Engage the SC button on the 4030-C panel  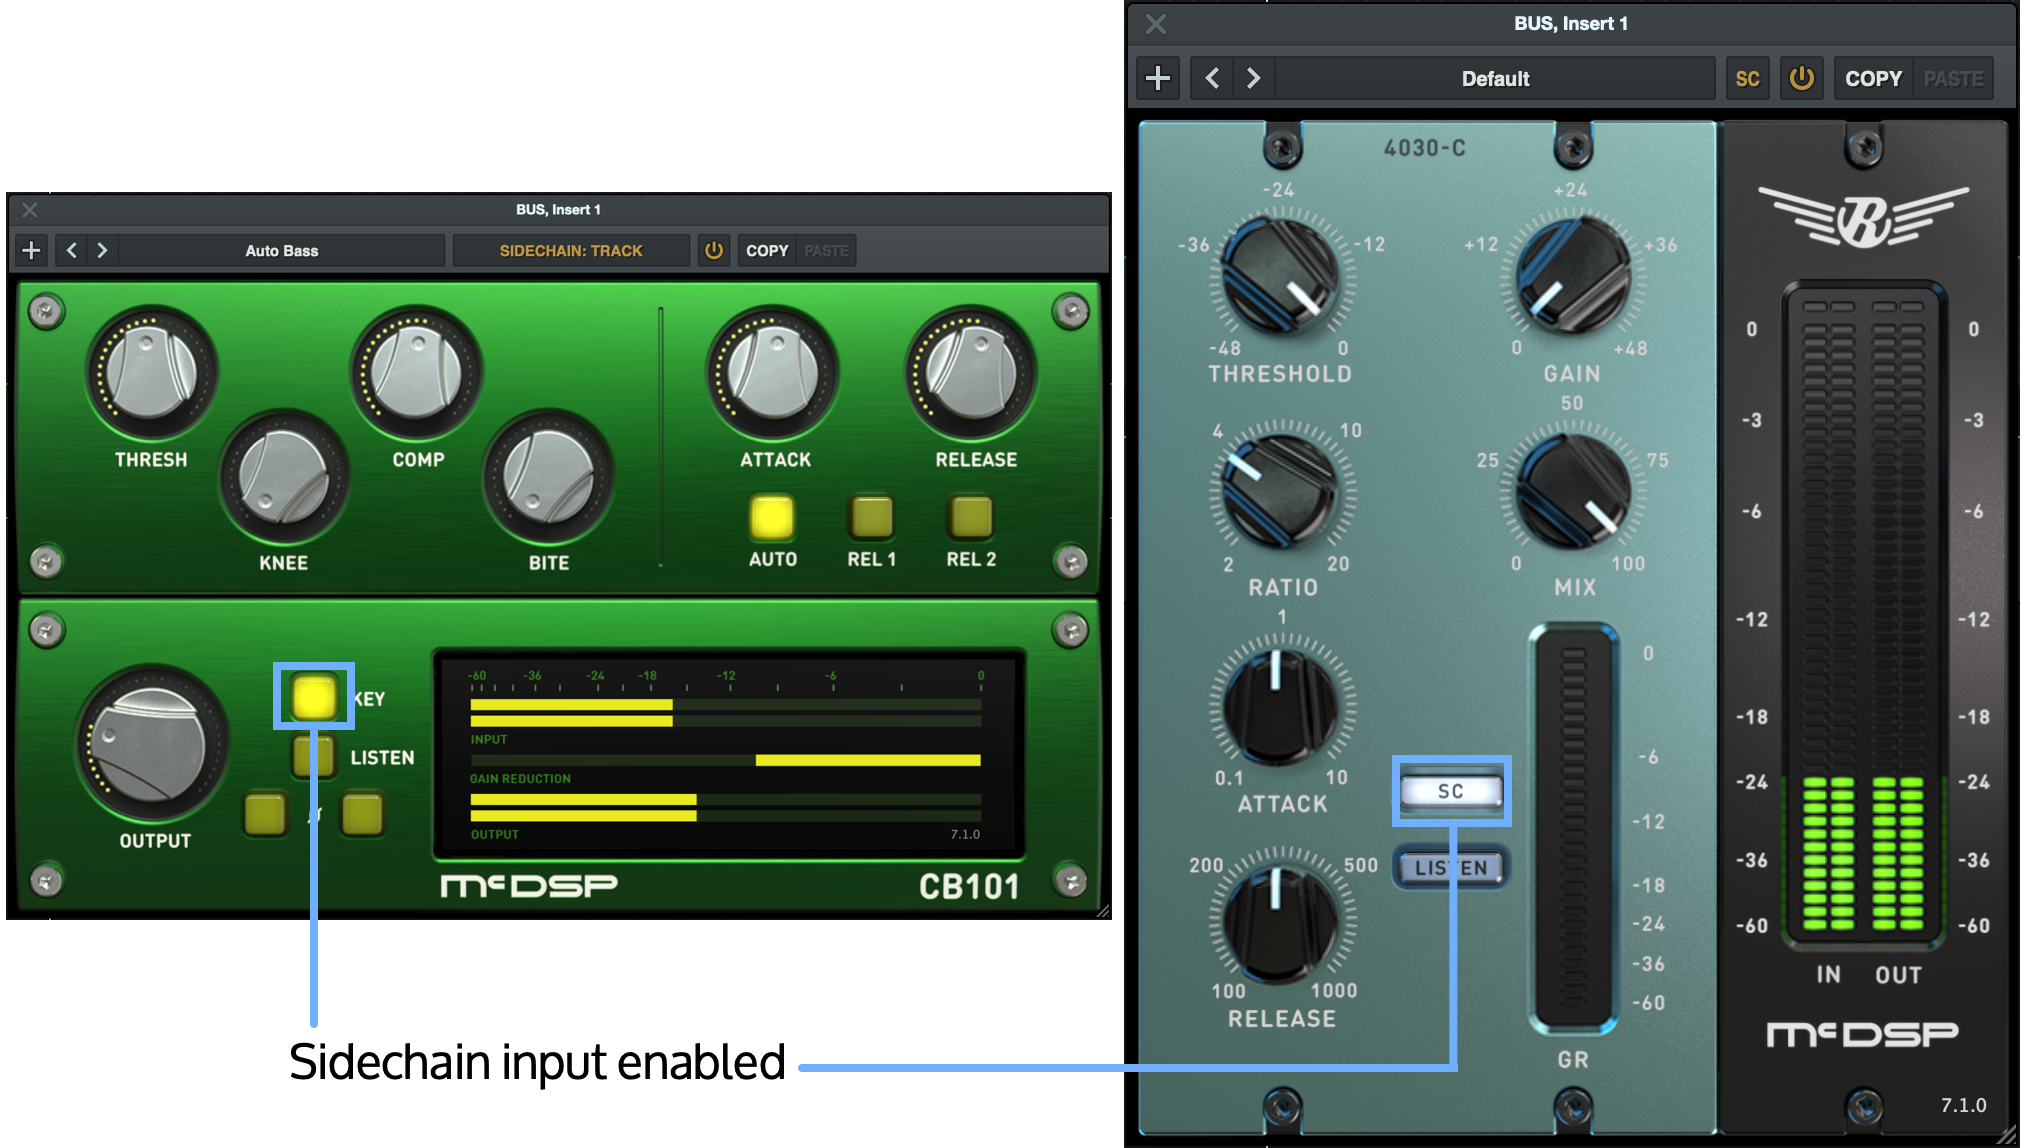pos(1451,790)
